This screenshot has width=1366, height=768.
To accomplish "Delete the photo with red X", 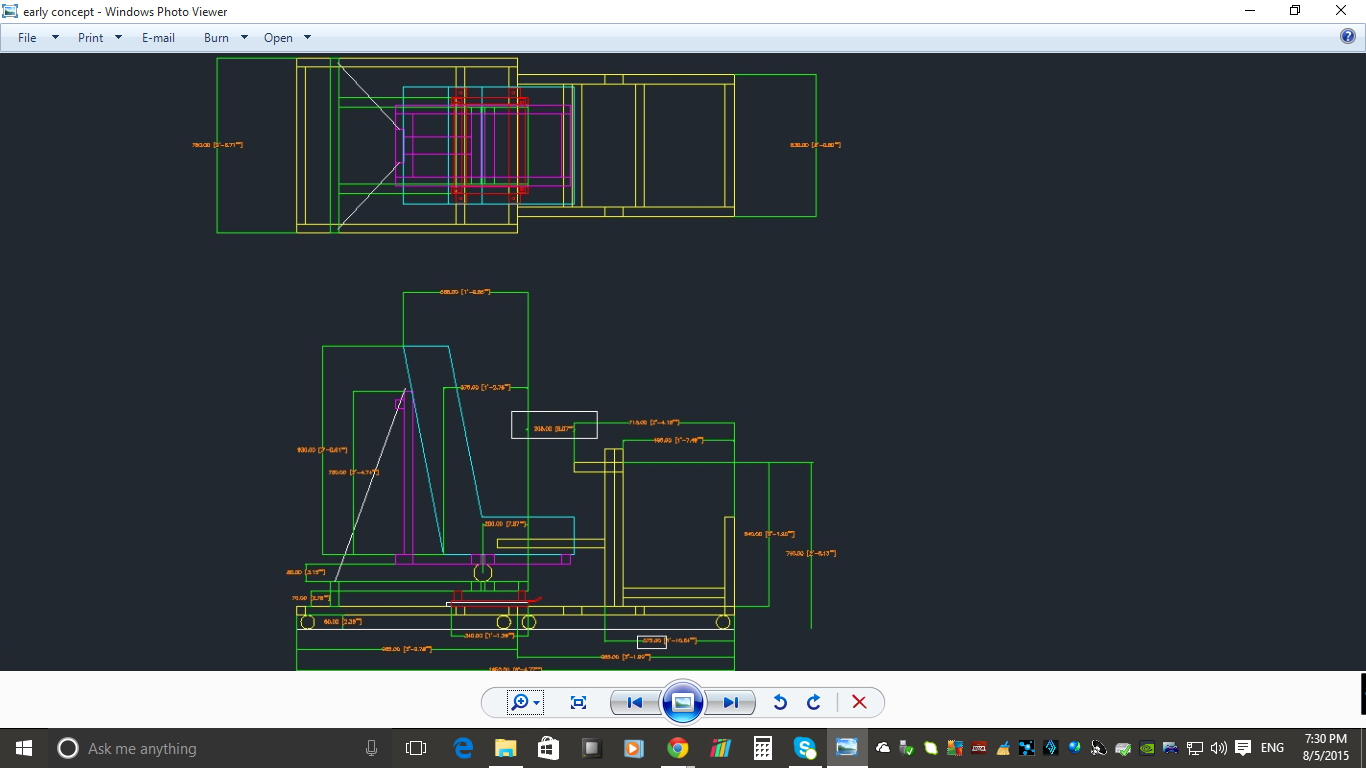I will click(x=859, y=702).
